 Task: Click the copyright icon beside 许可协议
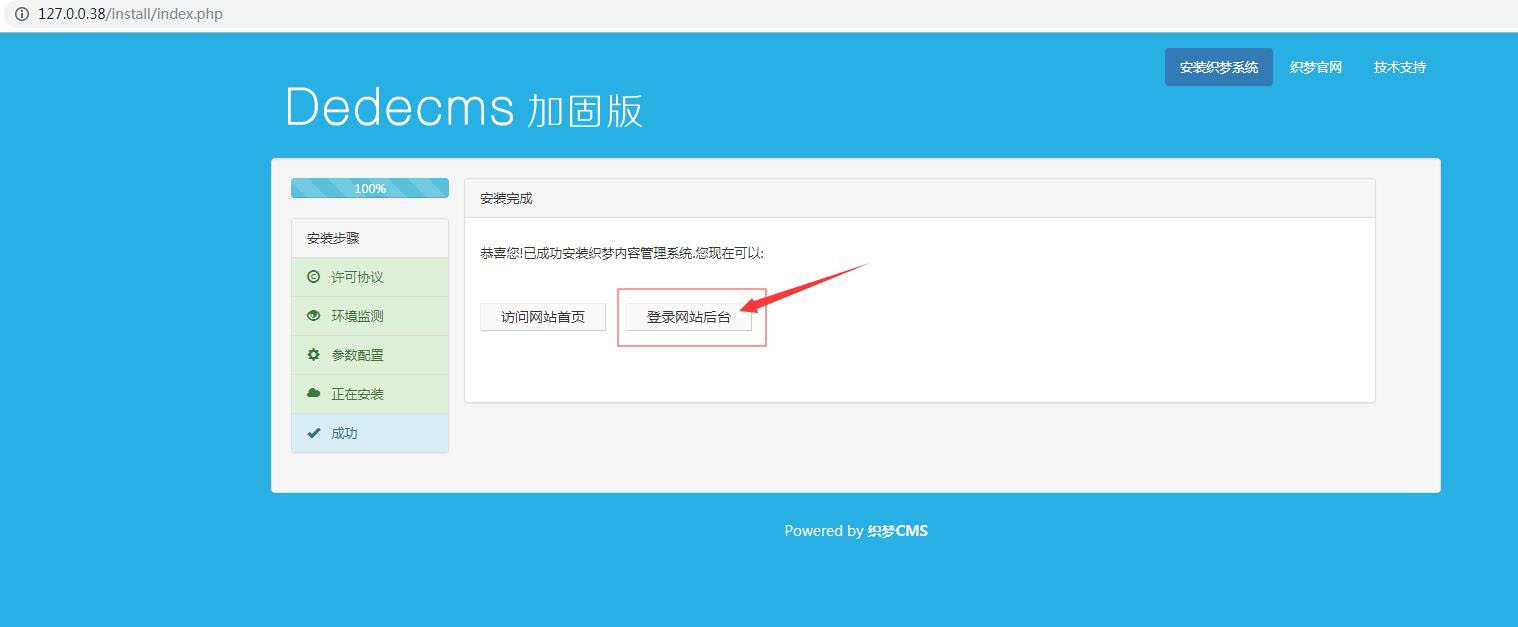tap(314, 277)
